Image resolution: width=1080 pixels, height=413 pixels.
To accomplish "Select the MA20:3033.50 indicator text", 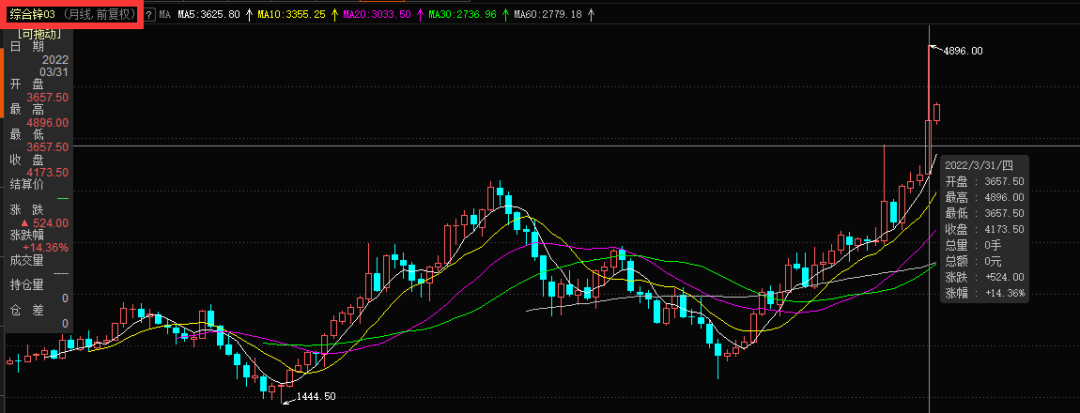I will [x=377, y=15].
